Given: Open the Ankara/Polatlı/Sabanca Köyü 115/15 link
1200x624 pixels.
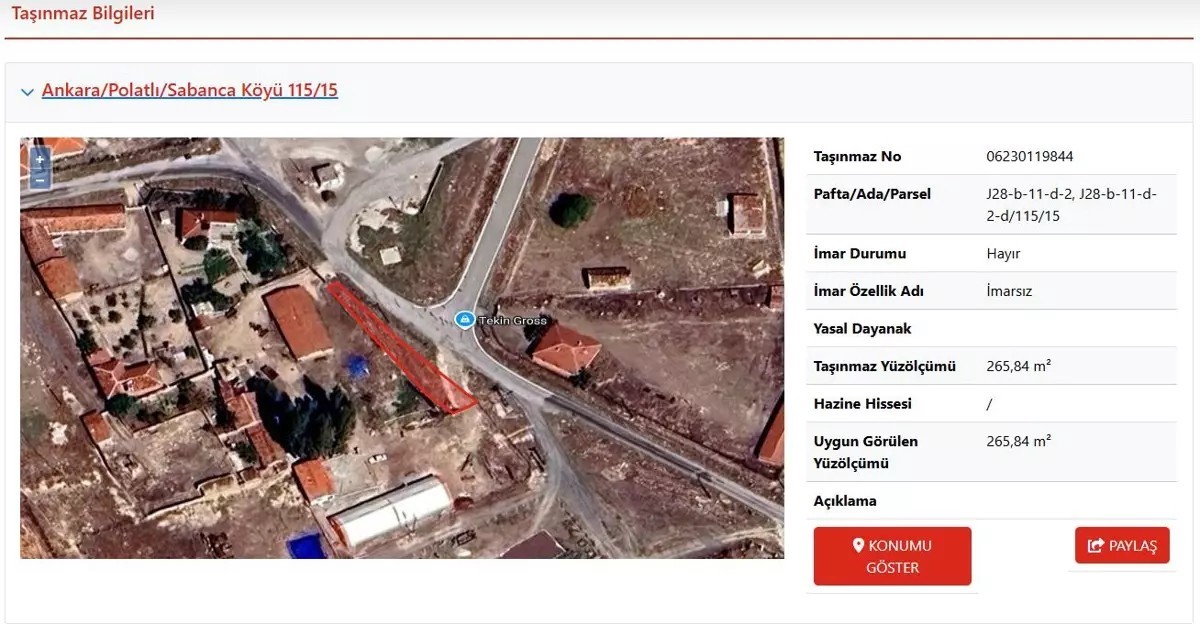Looking at the screenshot, I should pos(190,91).
